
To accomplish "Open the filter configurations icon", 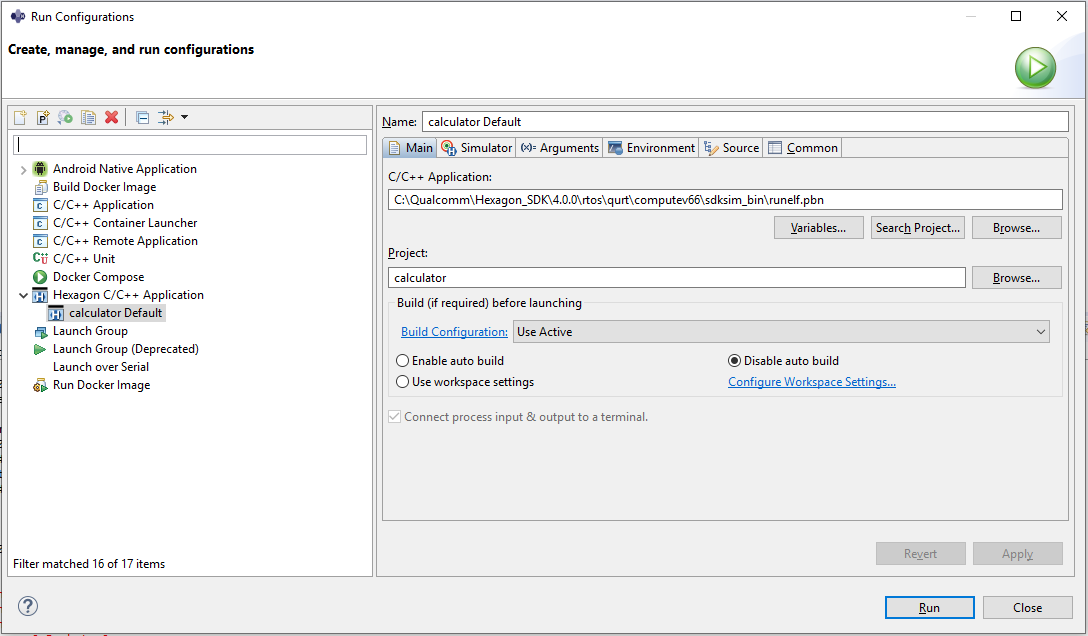I will pyautogui.click(x=166, y=117).
